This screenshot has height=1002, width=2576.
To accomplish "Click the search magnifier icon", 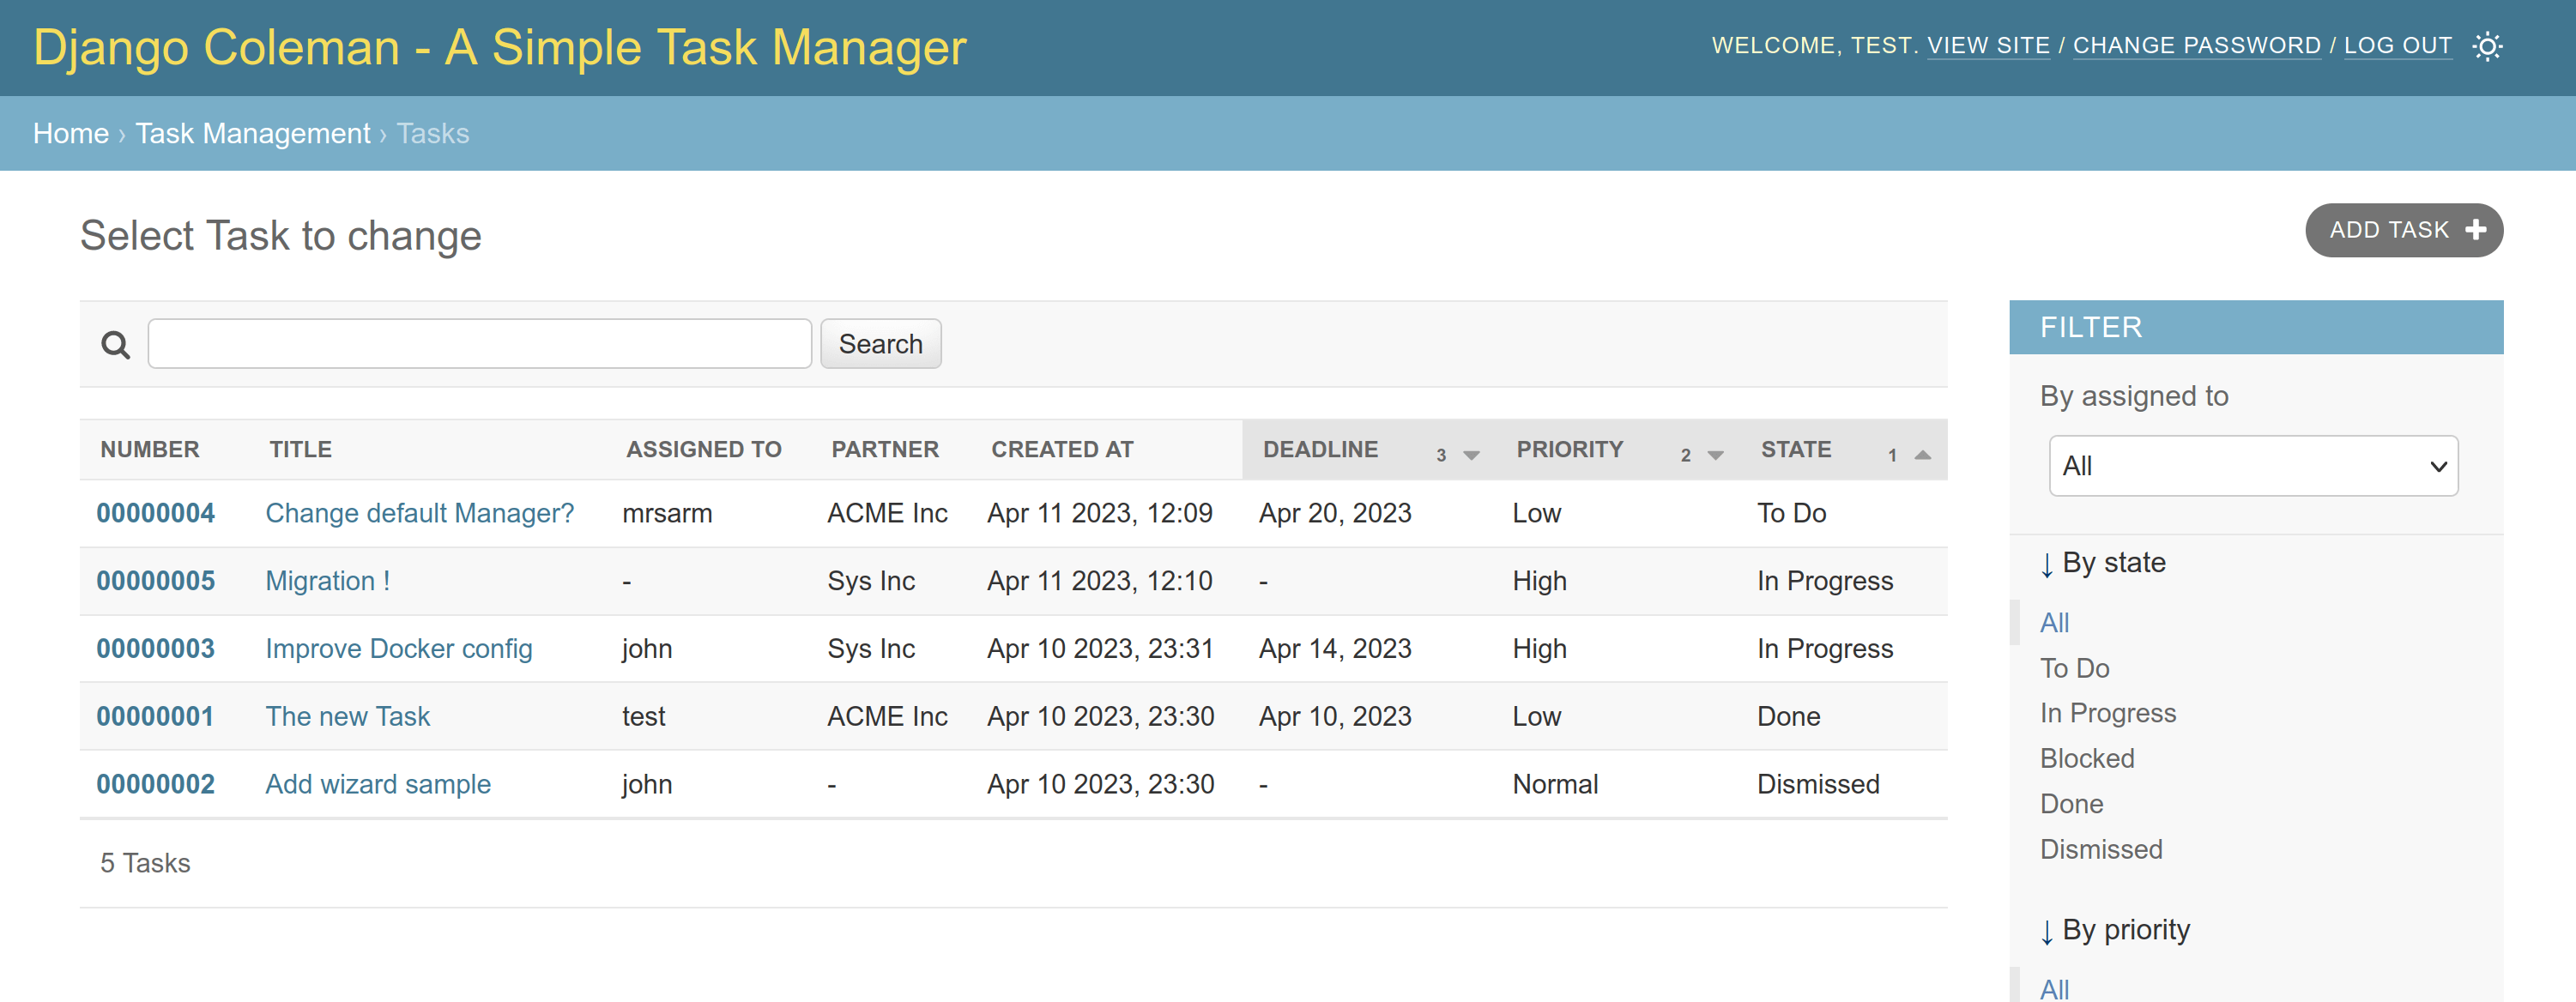I will (x=115, y=345).
